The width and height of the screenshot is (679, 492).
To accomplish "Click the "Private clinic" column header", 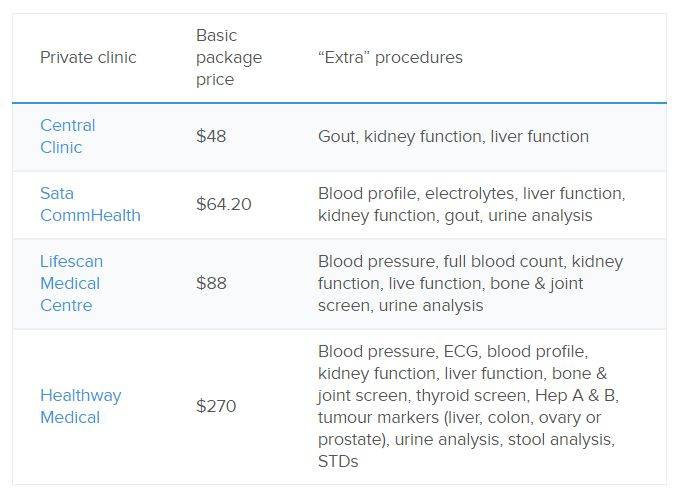I will (88, 57).
